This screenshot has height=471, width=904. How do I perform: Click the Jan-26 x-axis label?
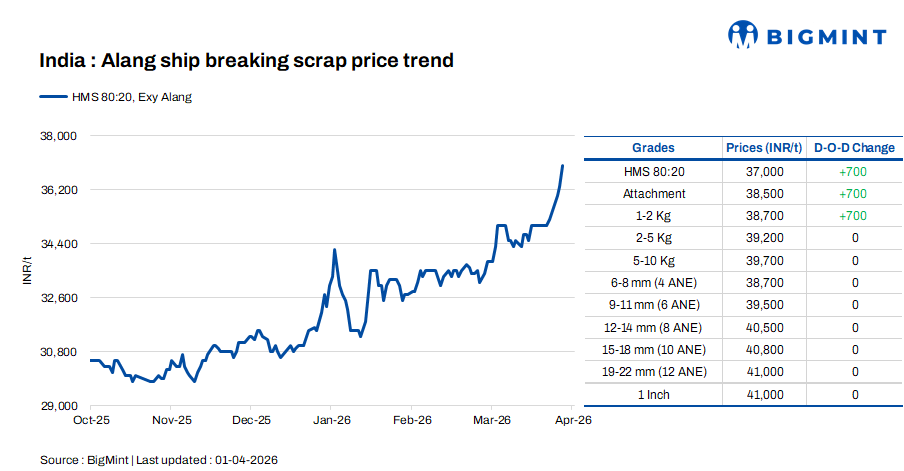(x=331, y=420)
